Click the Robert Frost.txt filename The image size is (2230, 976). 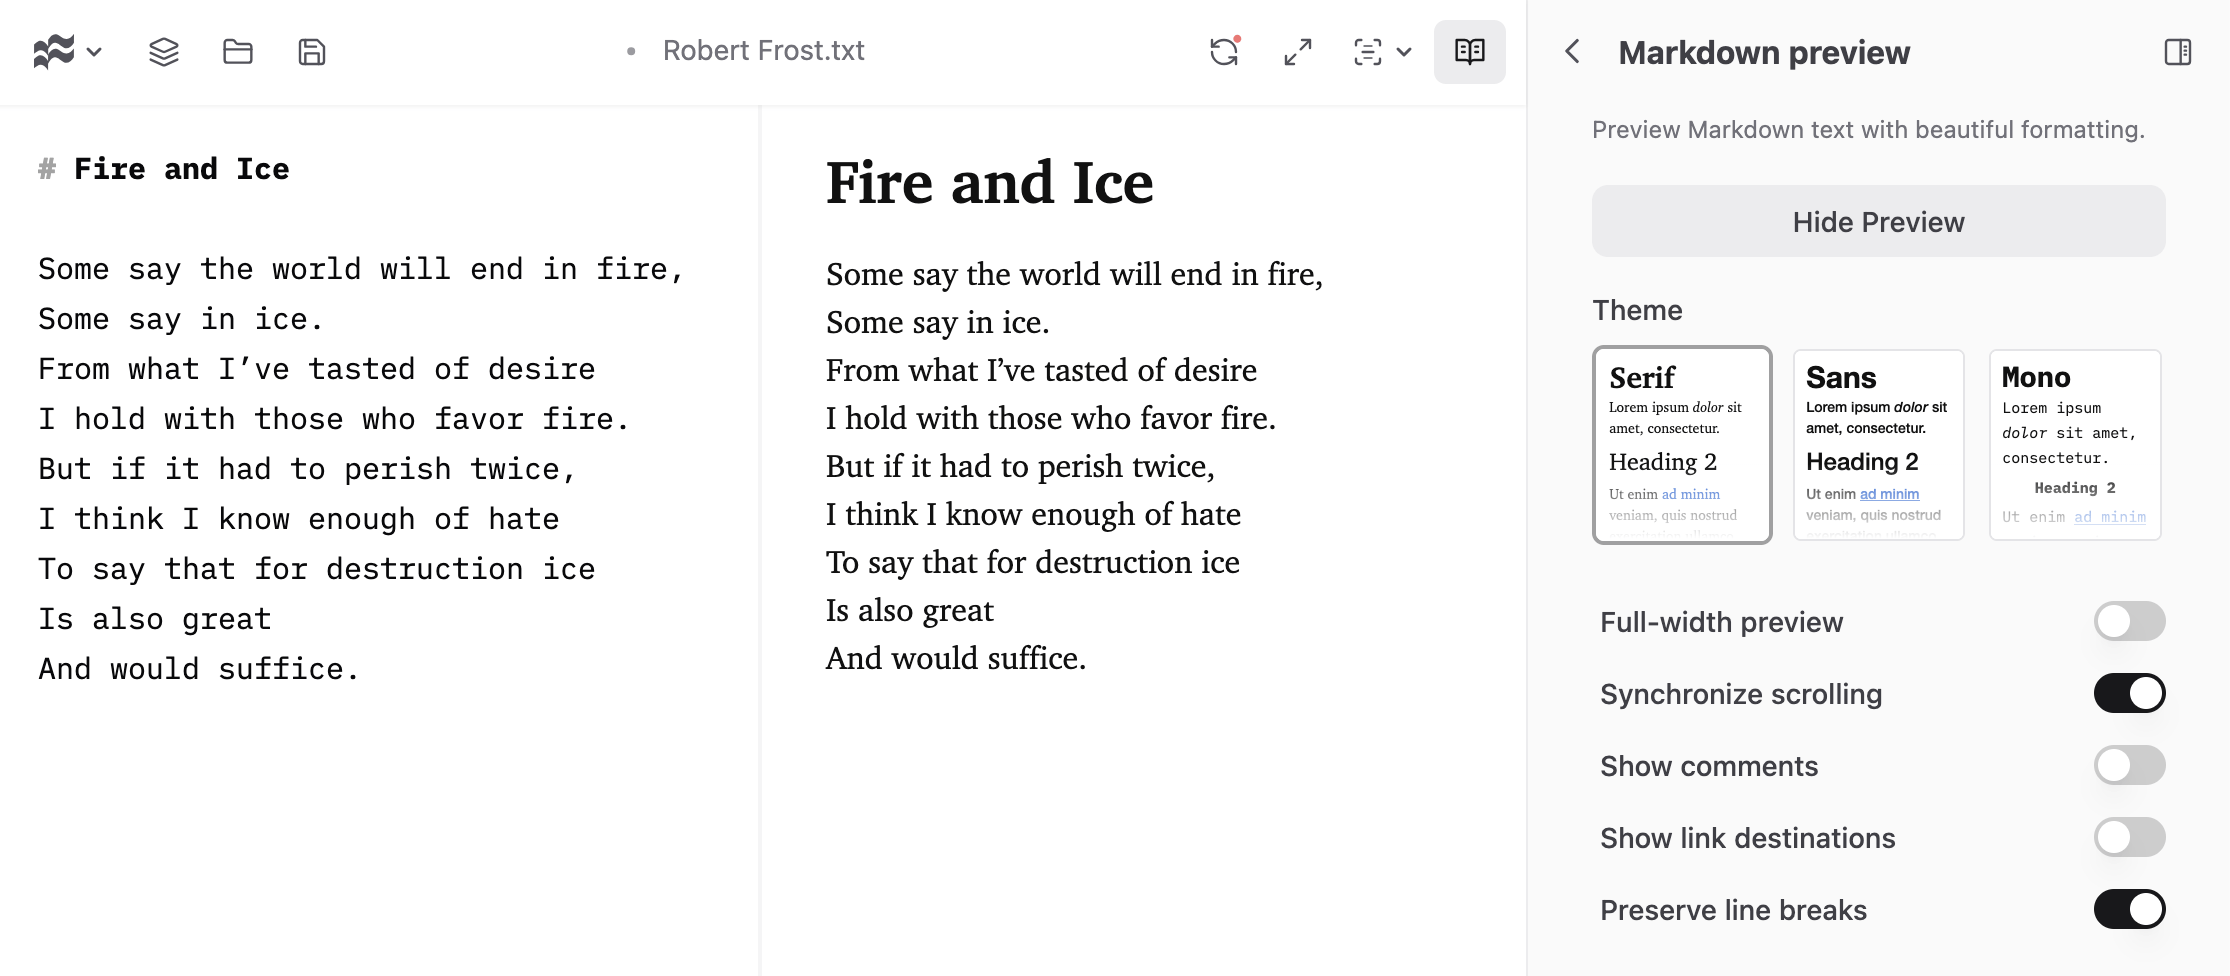(763, 50)
